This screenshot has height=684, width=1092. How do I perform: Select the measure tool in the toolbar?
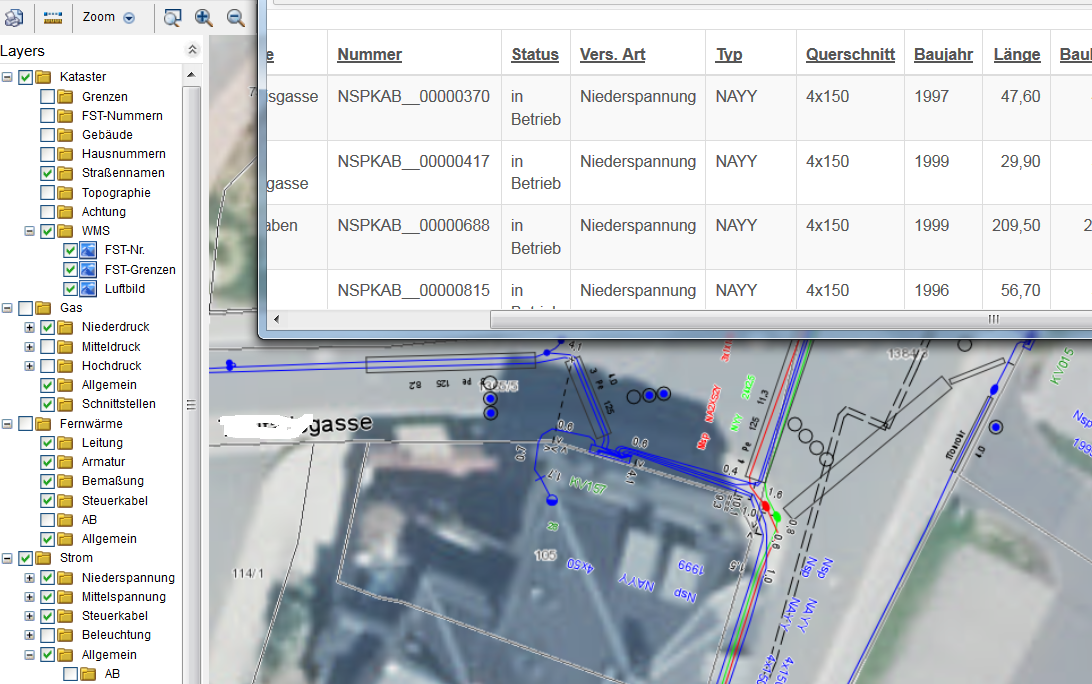point(53,17)
